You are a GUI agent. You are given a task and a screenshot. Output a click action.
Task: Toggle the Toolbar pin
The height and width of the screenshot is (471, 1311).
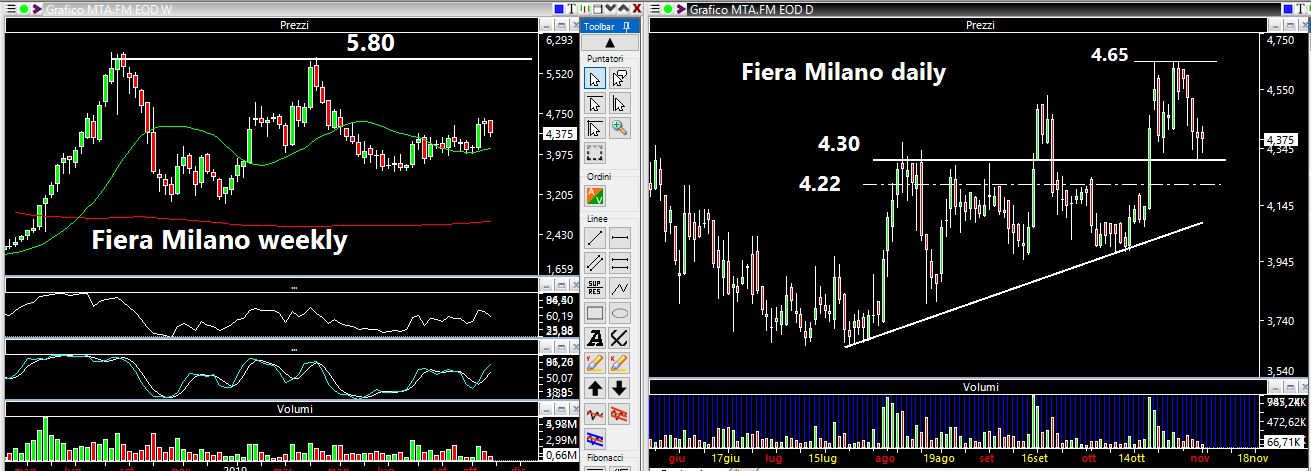click(626, 27)
